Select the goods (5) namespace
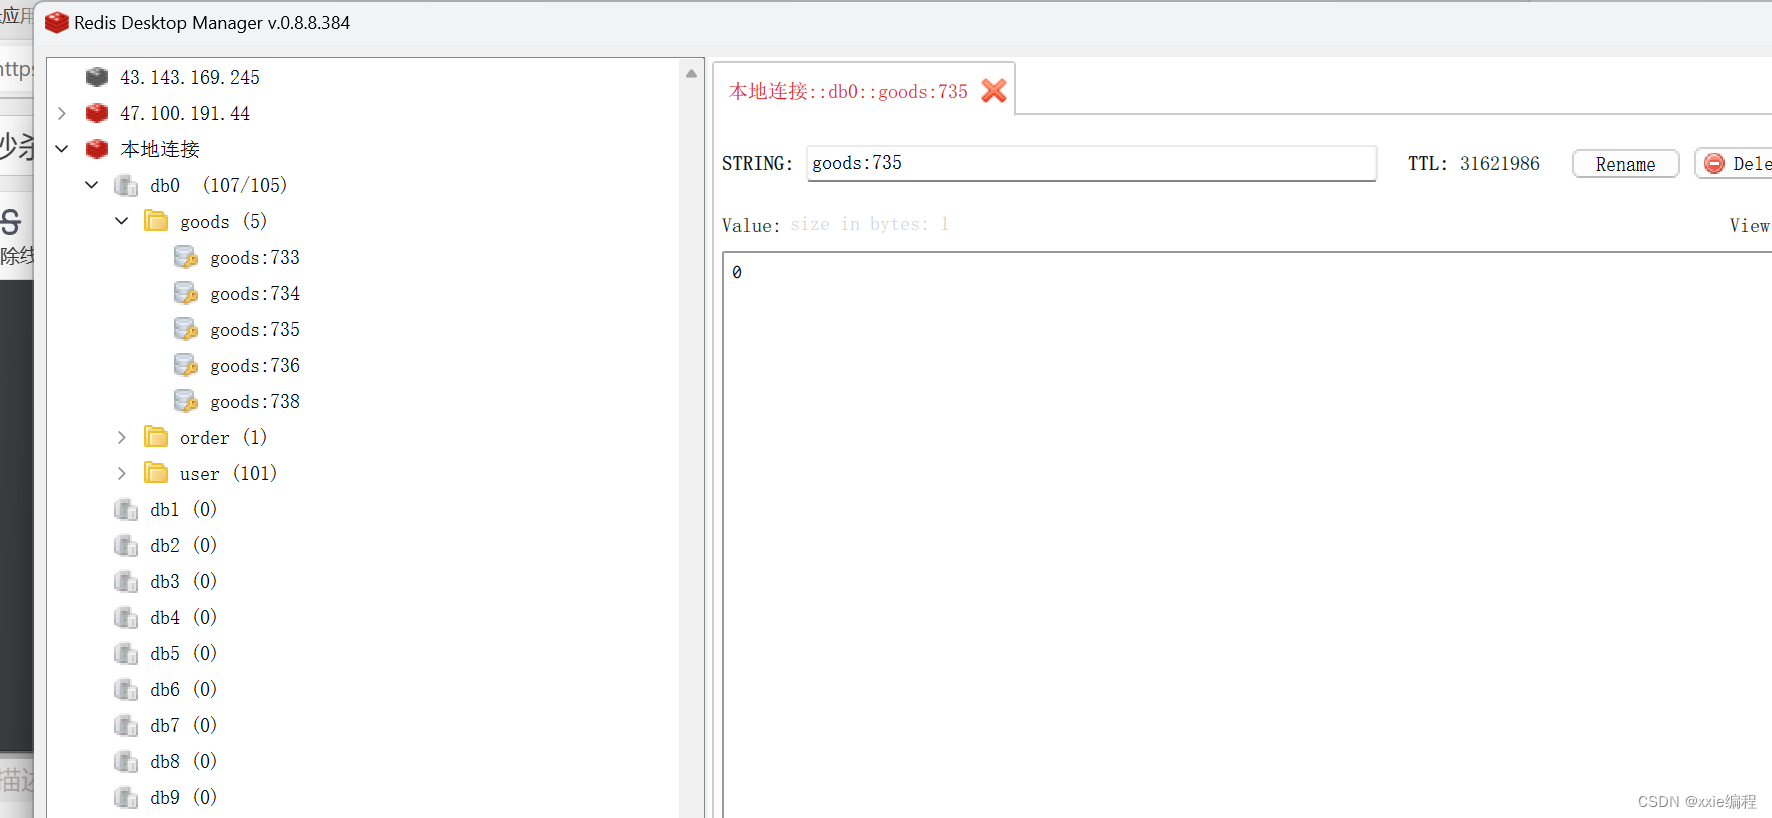The height and width of the screenshot is (818, 1772). click(223, 222)
